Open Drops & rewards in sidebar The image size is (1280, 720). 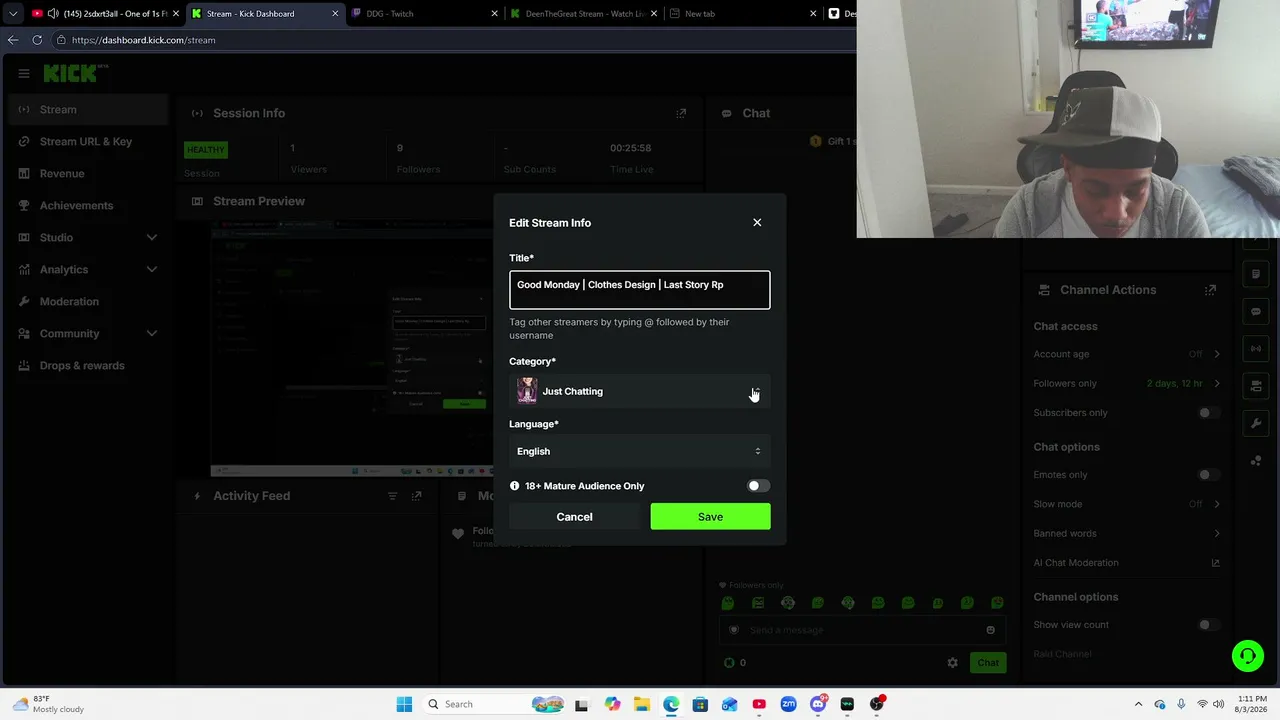click(x=88, y=366)
